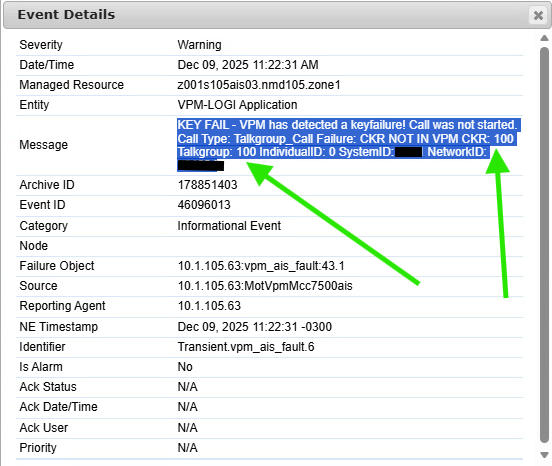Click the scrollbar up arrow
The width and height of the screenshot is (552, 466).
click(x=545, y=38)
